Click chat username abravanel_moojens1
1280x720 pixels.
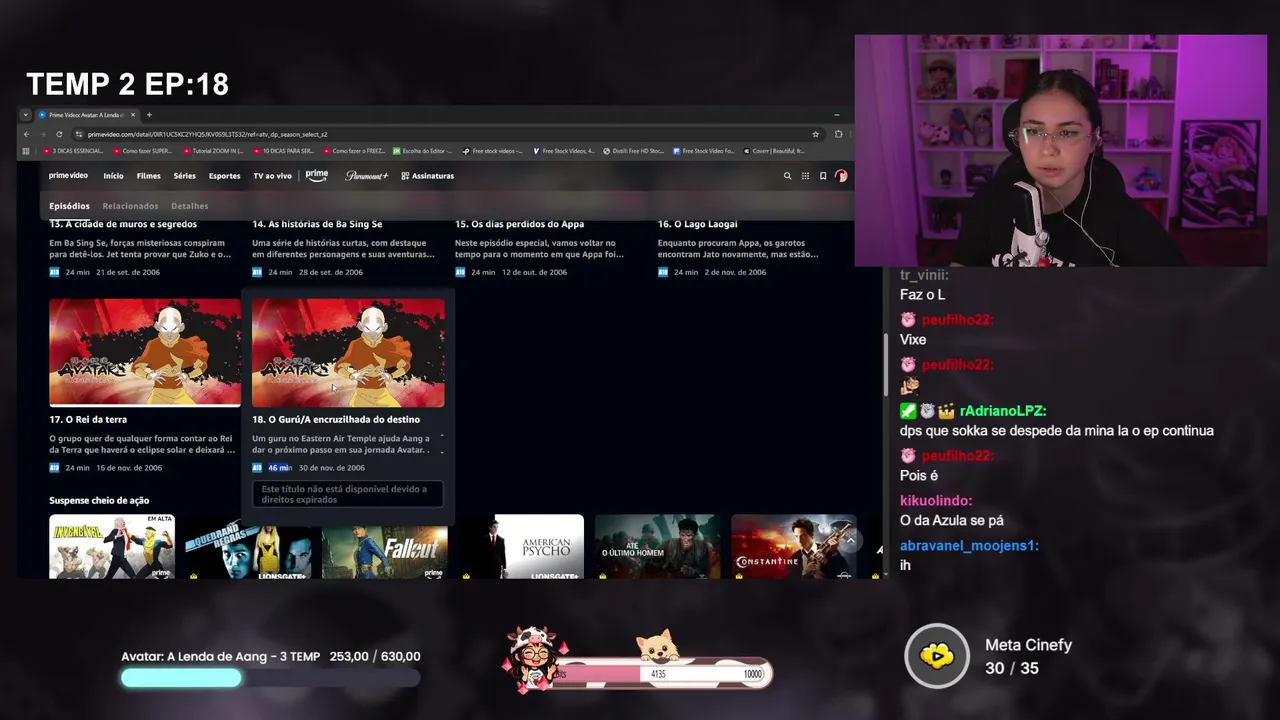click(969, 546)
